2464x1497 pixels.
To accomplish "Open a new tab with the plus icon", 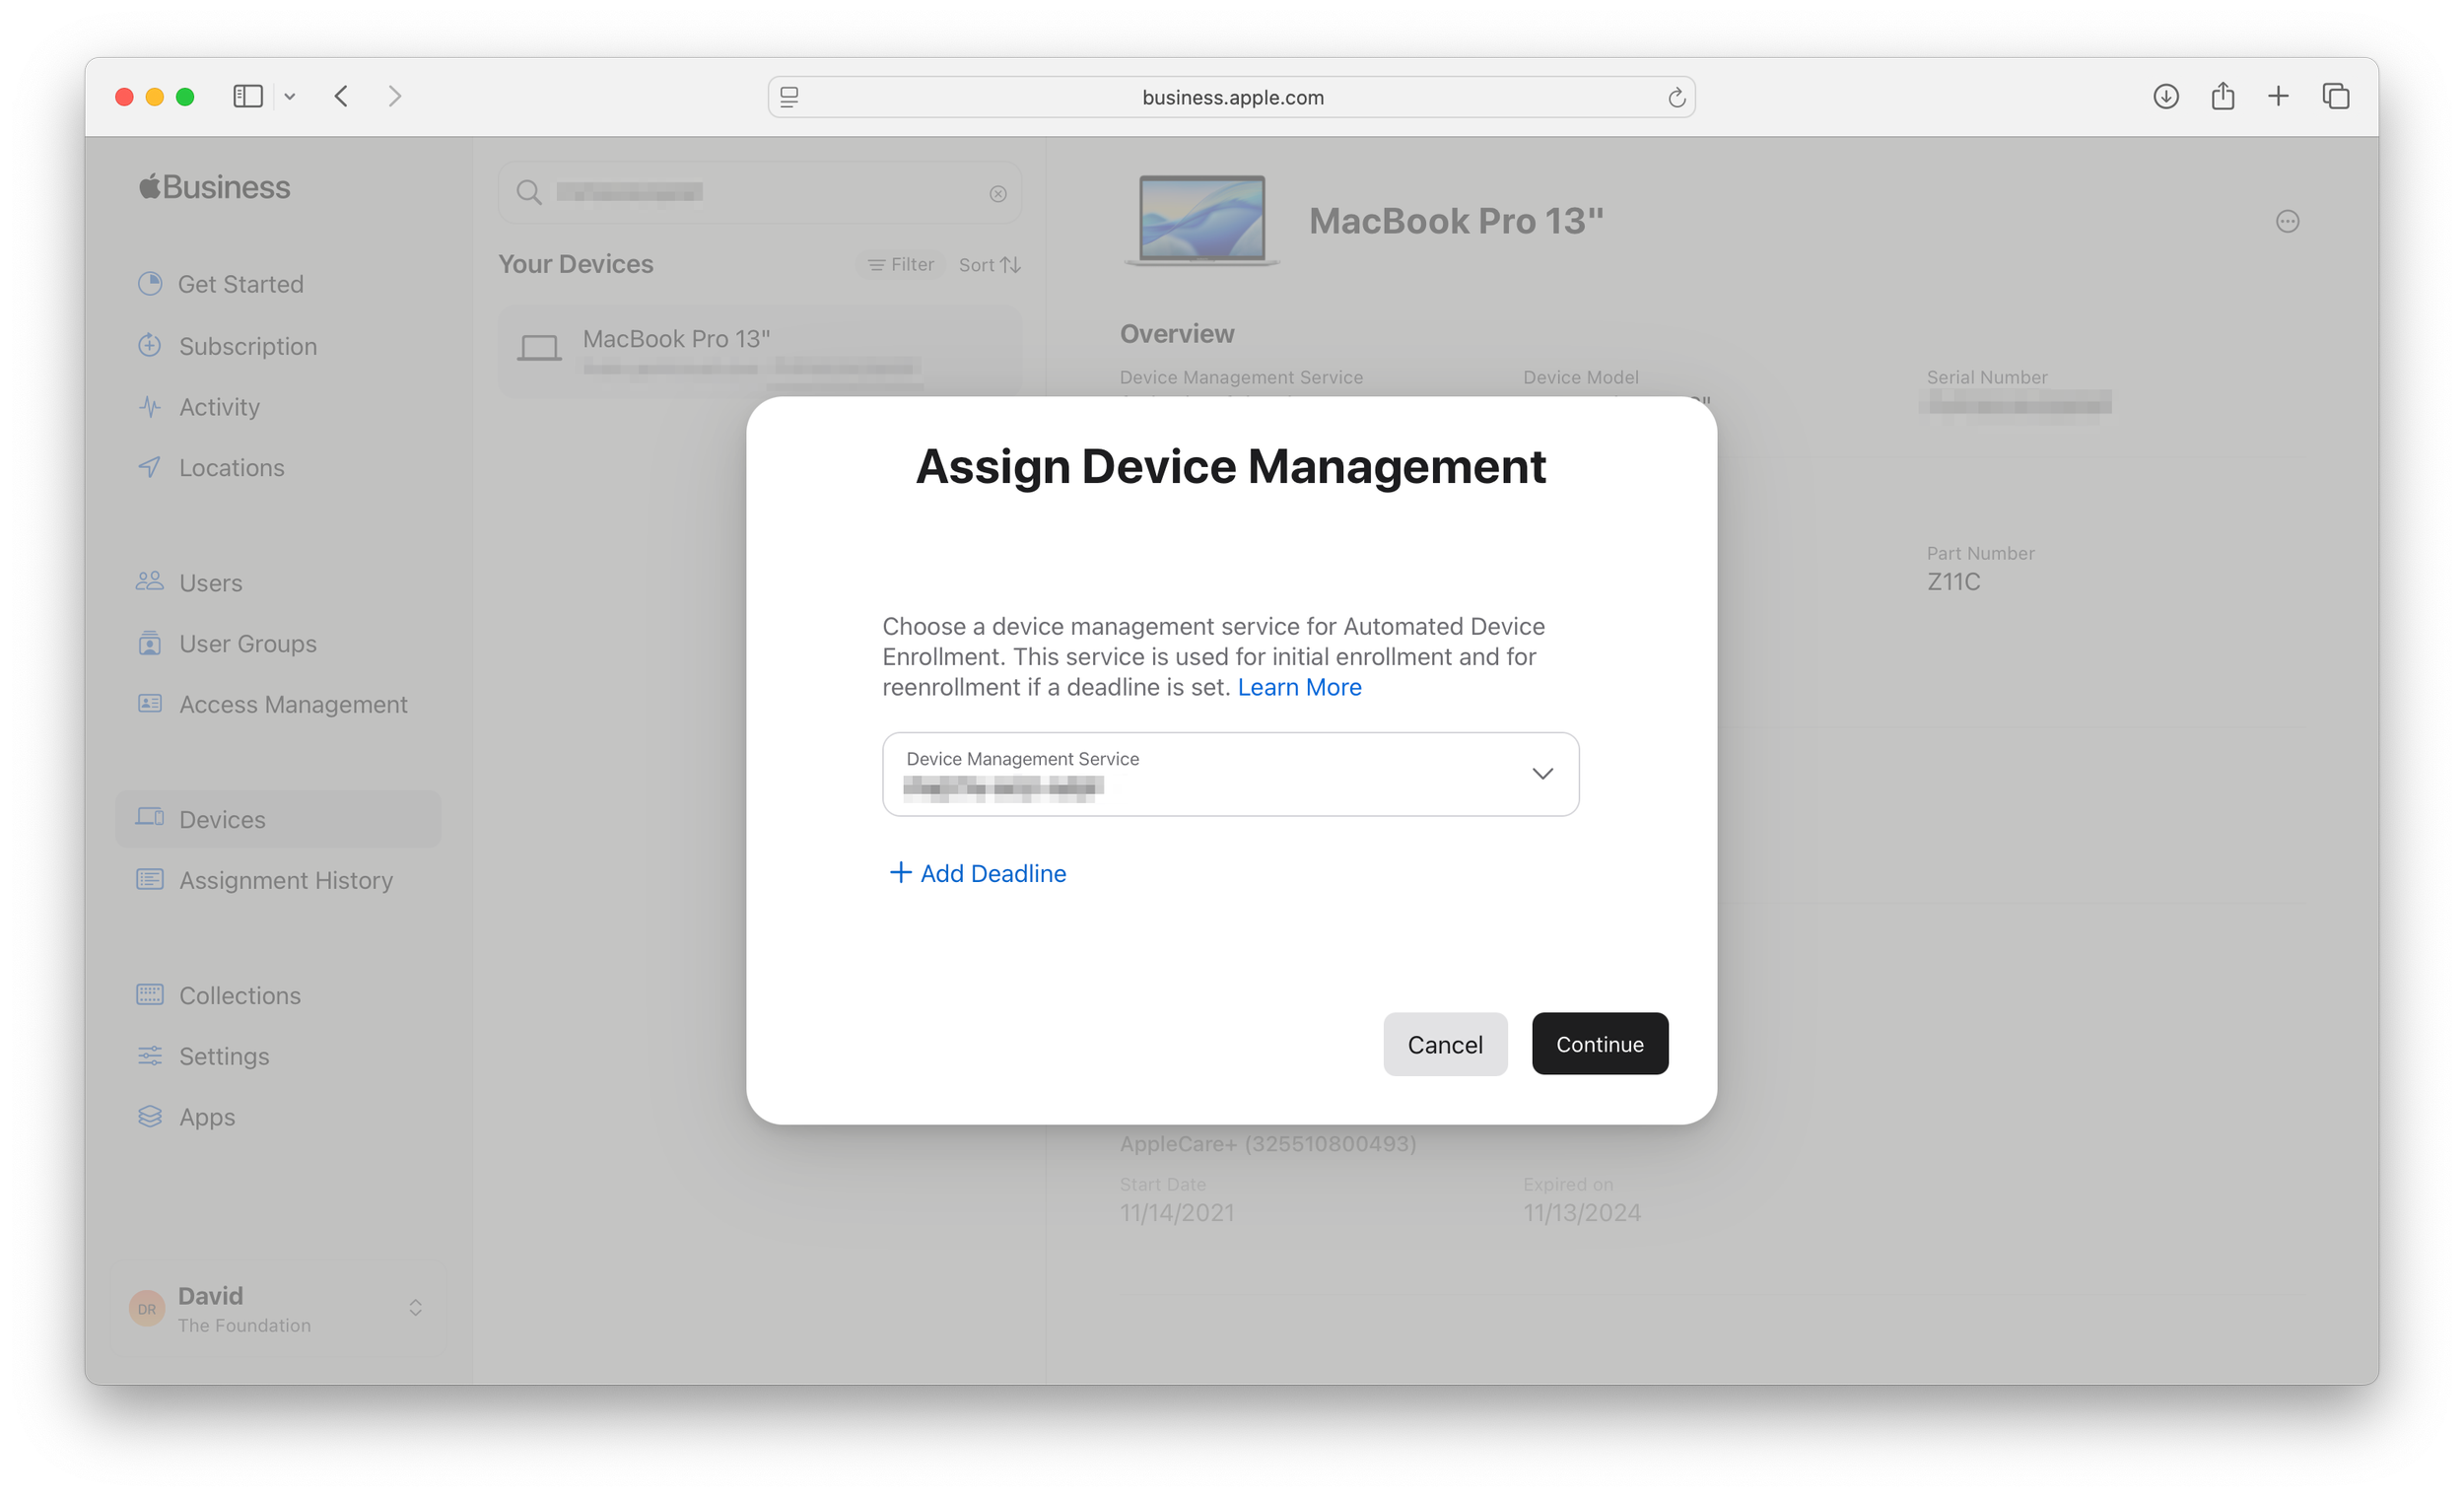I will pyautogui.click(x=2278, y=96).
